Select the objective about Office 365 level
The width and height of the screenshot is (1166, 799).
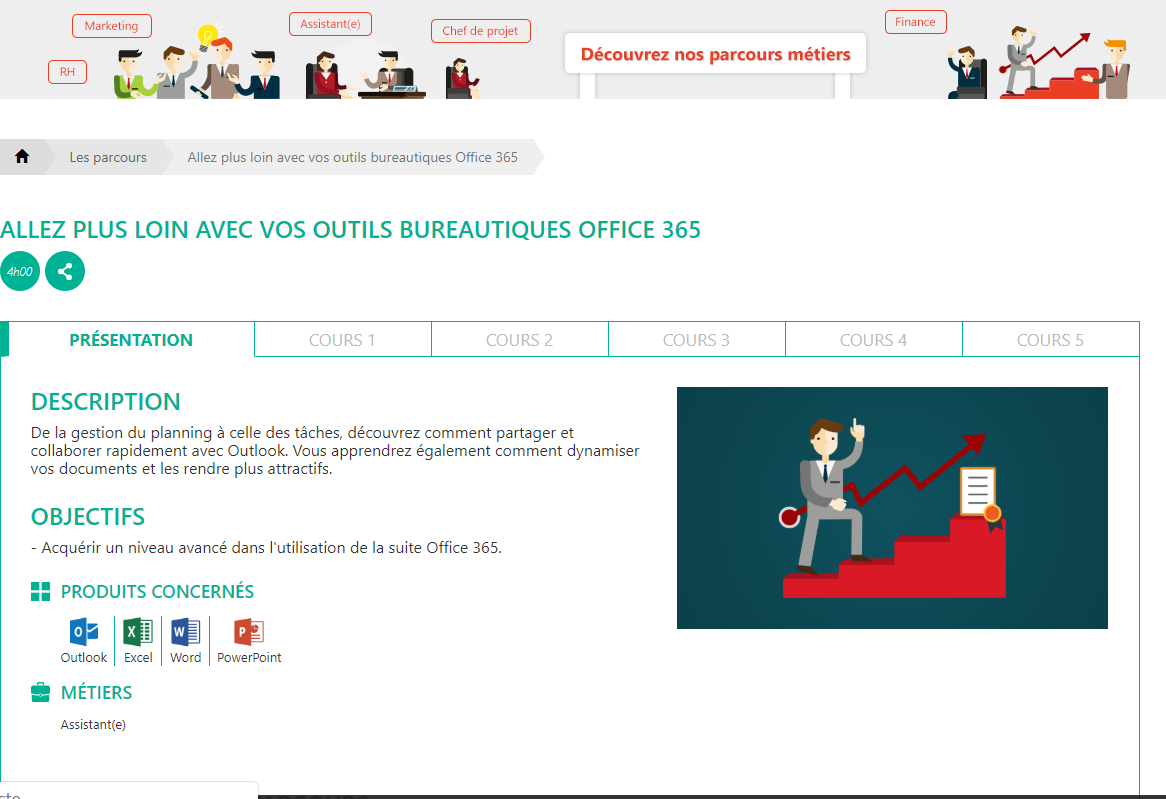click(266, 548)
